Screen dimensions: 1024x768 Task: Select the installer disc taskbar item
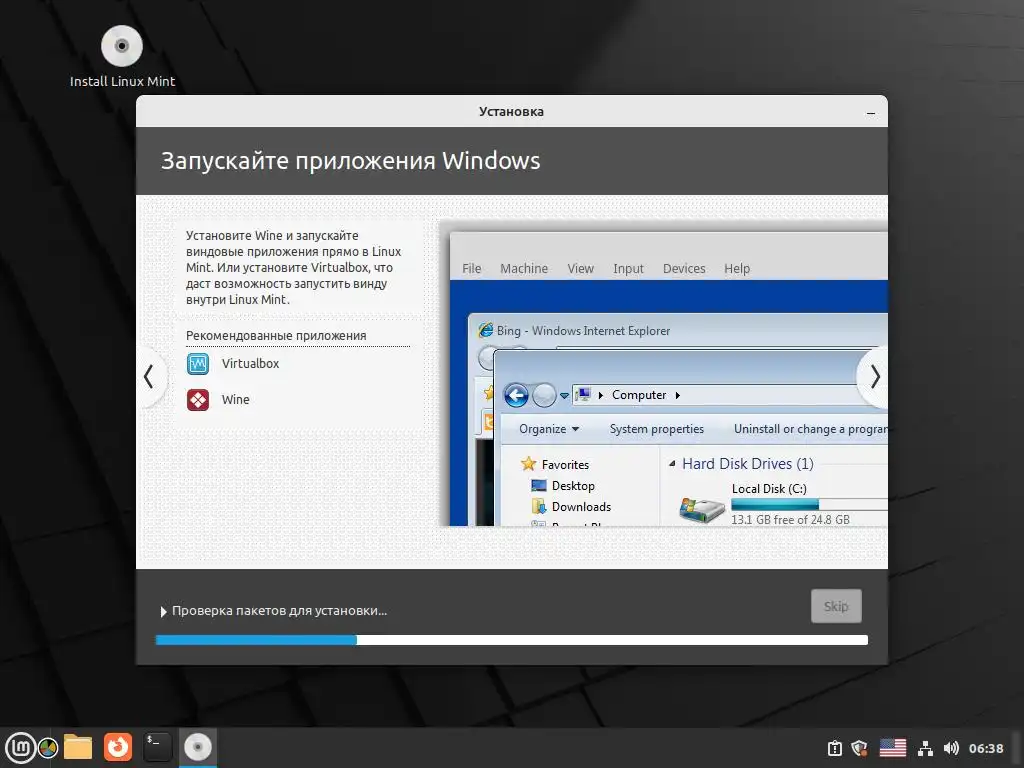pos(197,747)
